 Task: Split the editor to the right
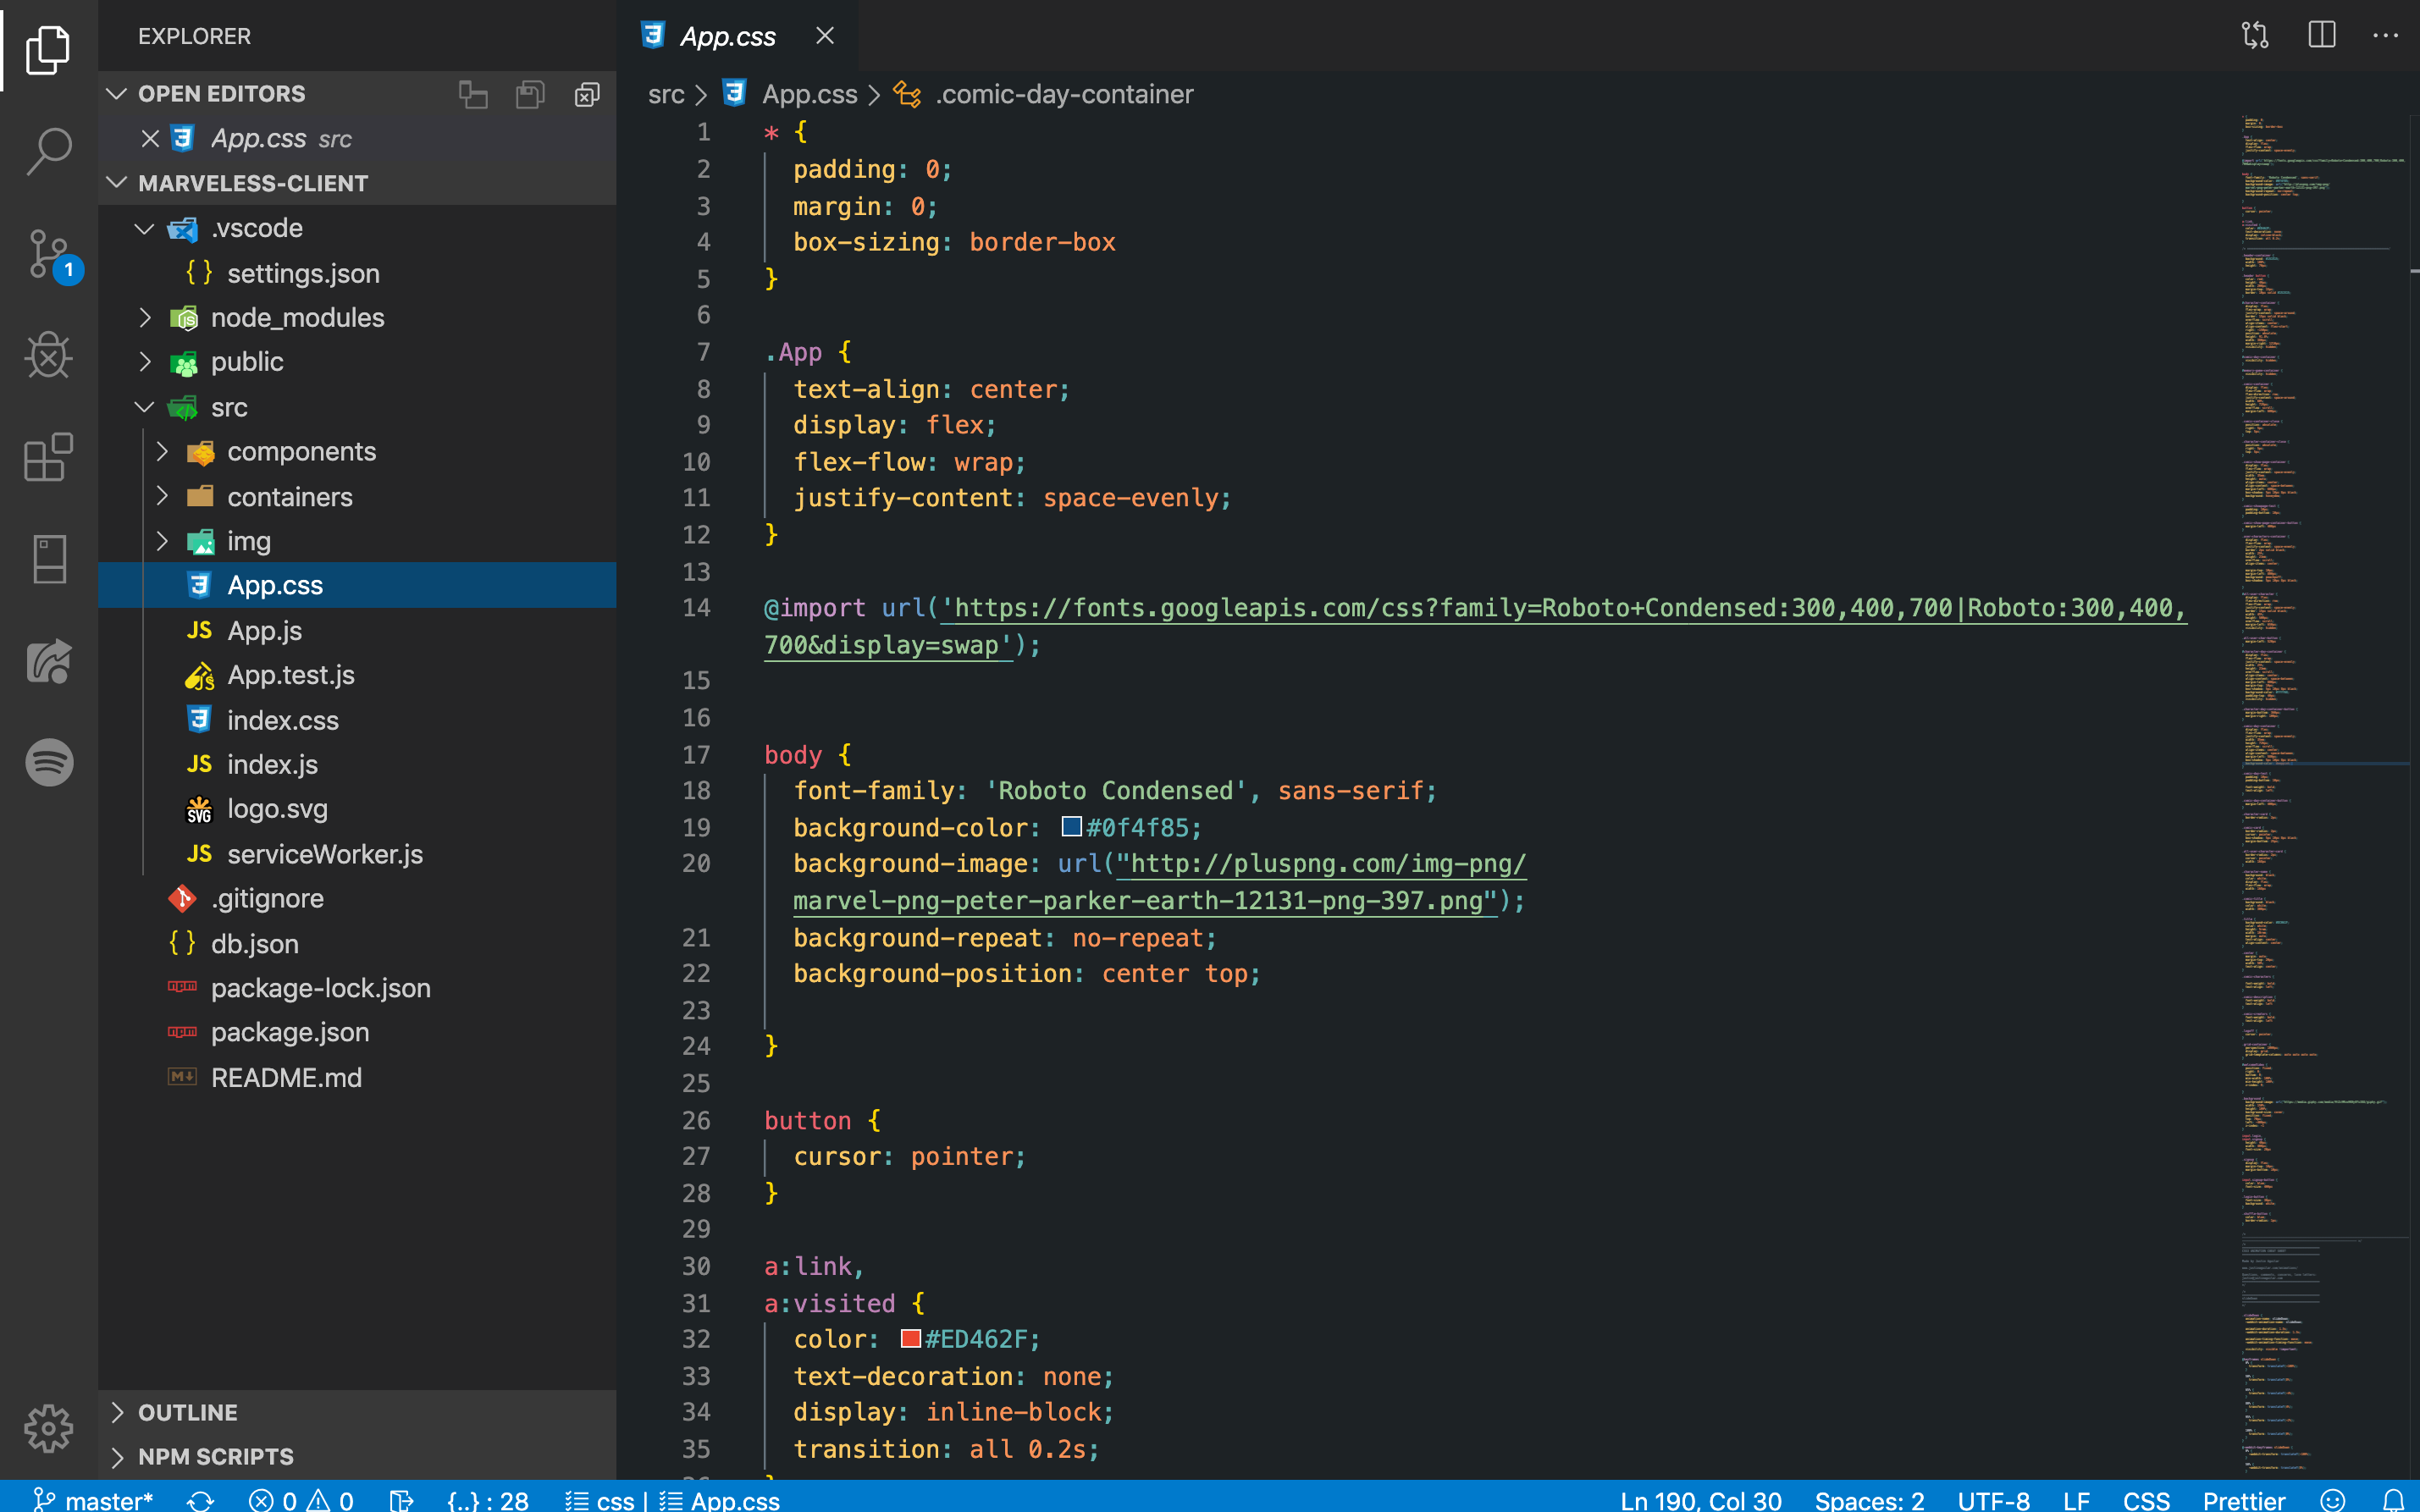click(x=2321, y=36)
